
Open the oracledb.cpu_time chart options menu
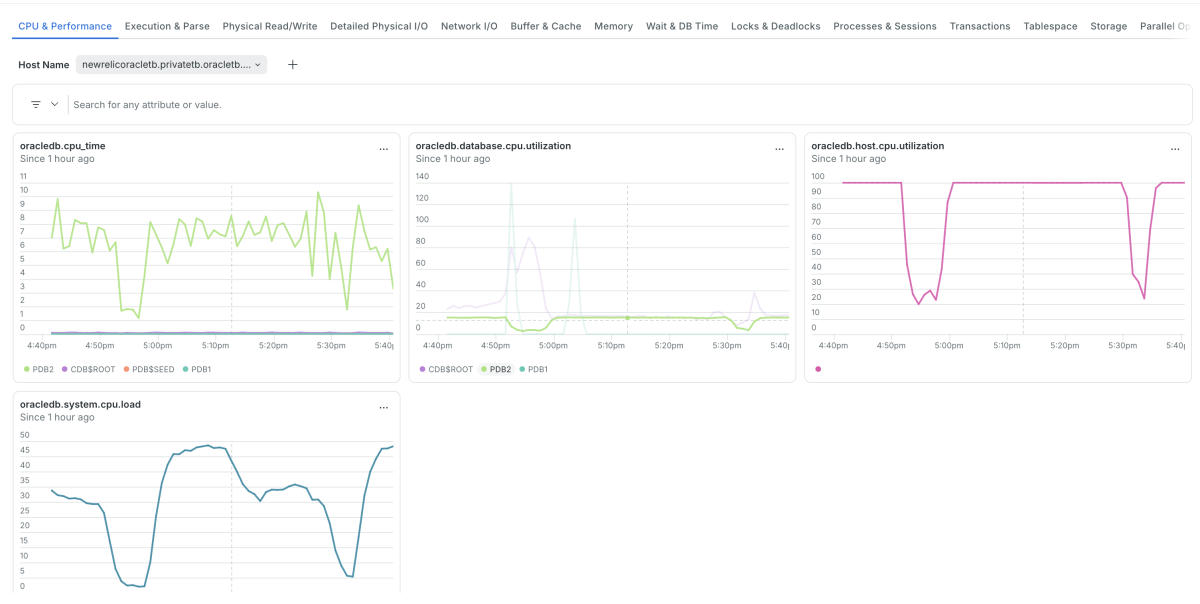click(x=383, y=149)
